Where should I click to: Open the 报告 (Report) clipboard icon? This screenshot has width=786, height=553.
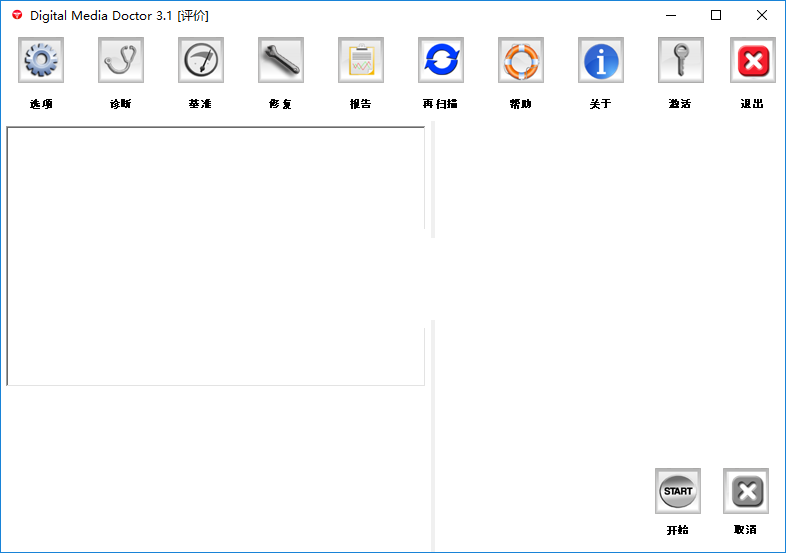(x=361, y=61)
